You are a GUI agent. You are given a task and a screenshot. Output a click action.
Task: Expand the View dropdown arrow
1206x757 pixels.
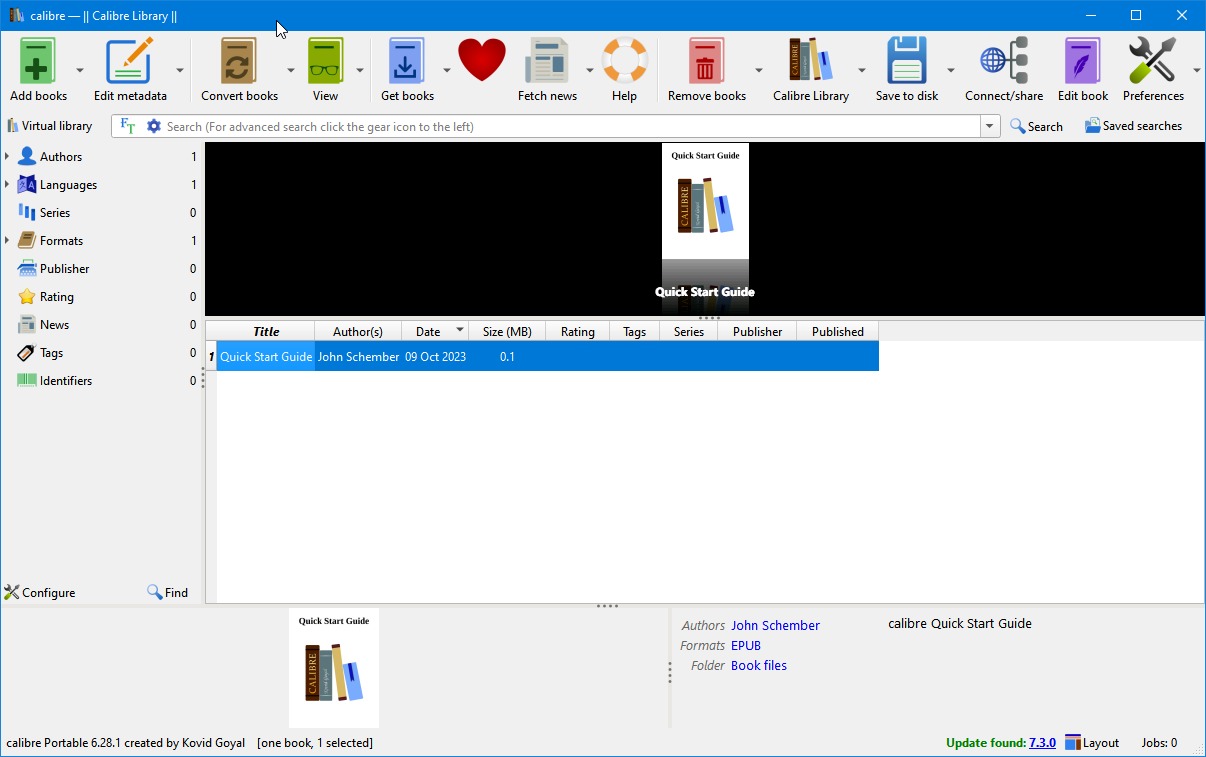[360, 70]
